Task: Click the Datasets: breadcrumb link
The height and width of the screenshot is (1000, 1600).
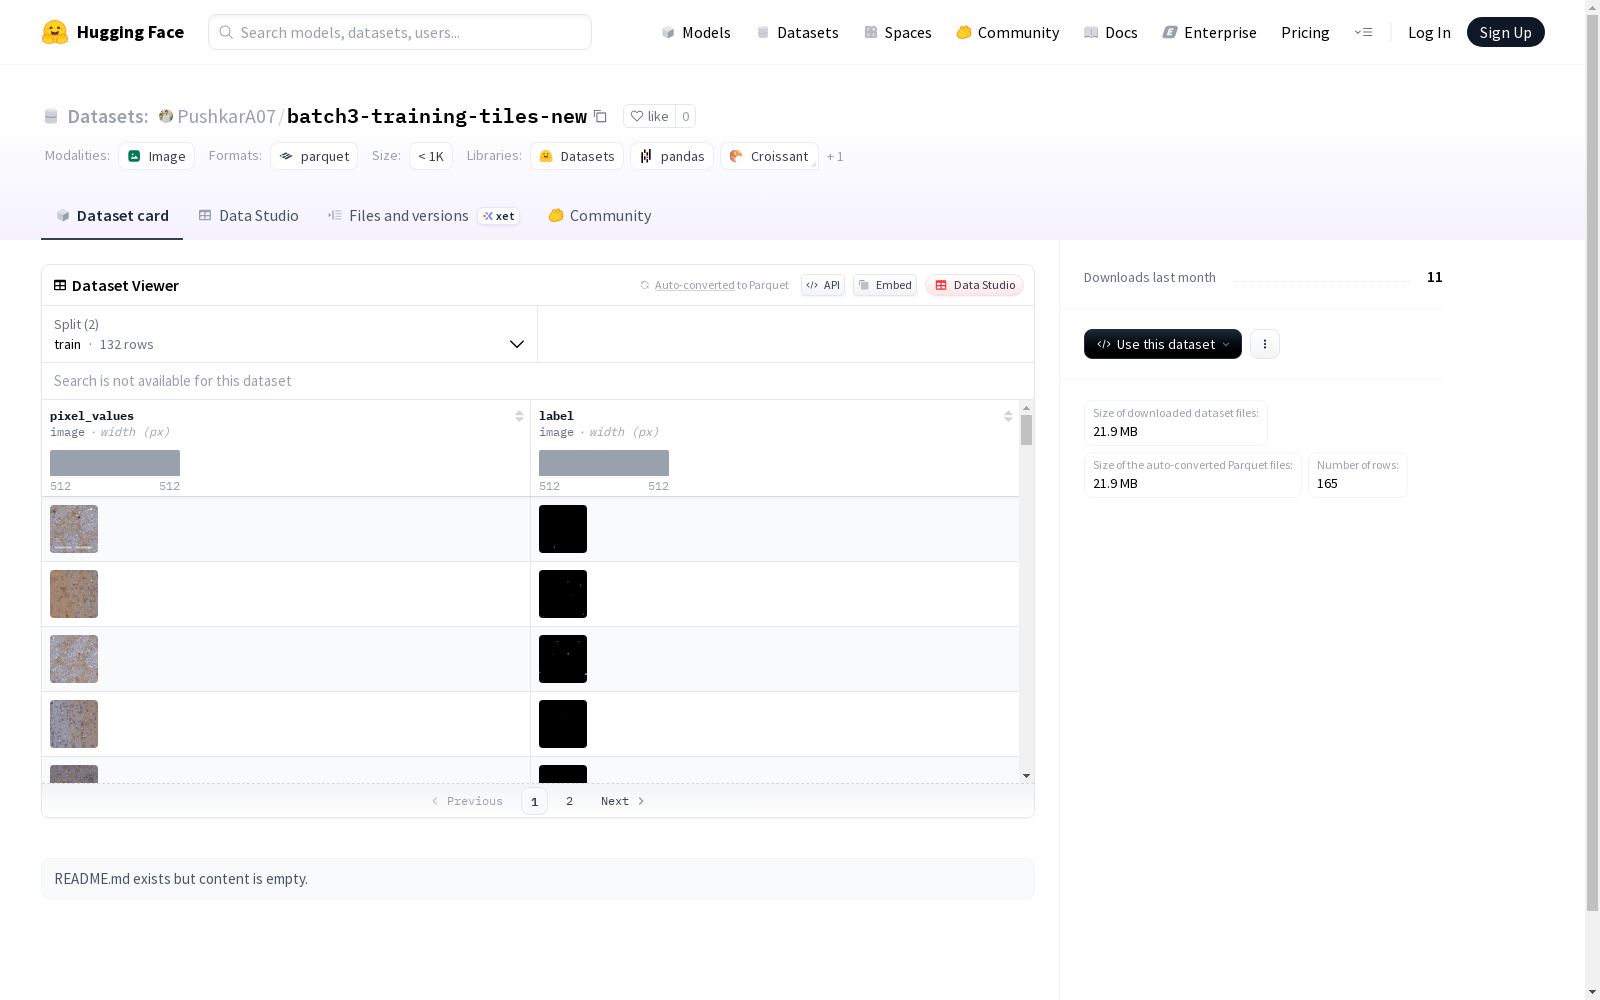Action: pyautogui.click(x=107, y=116)
